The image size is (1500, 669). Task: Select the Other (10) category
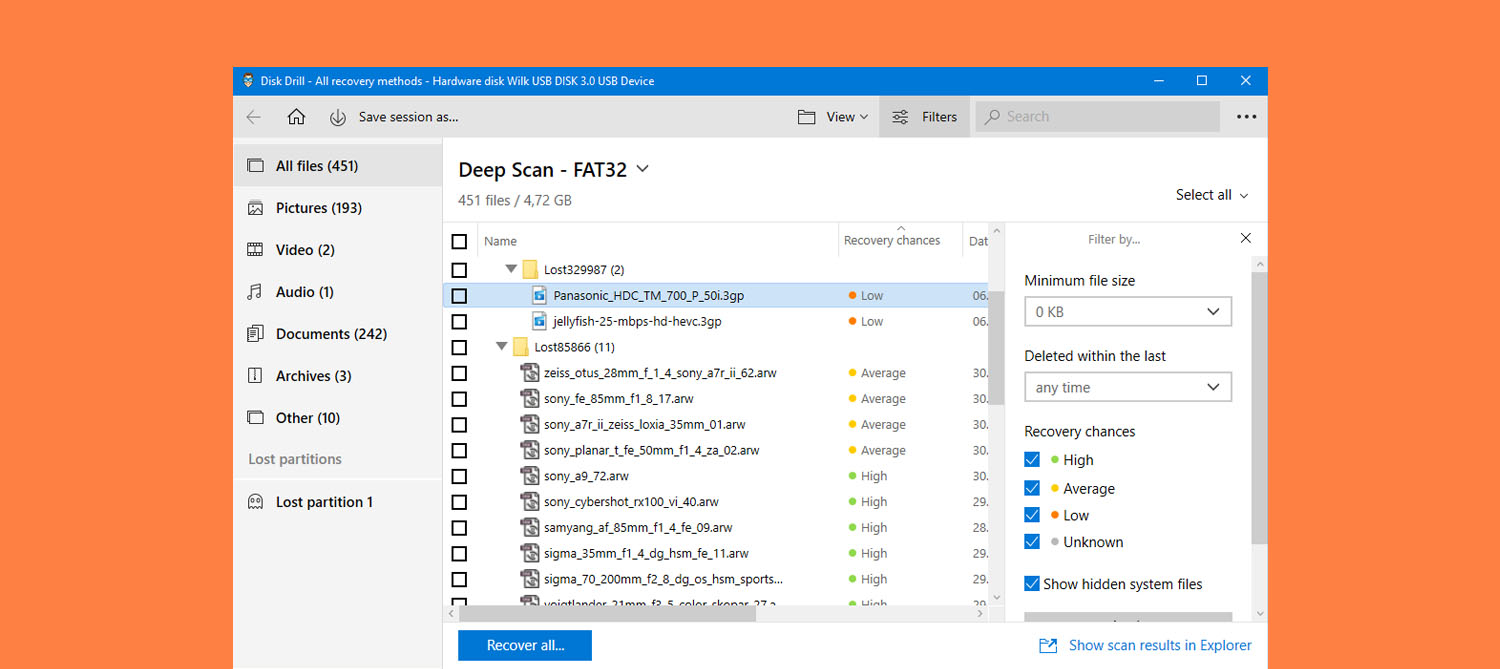point(338,418)
